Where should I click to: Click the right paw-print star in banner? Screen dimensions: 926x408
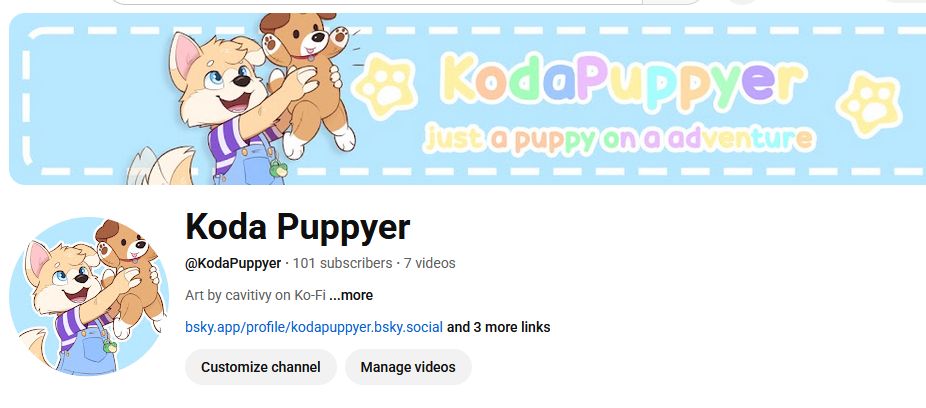[870, 105]
